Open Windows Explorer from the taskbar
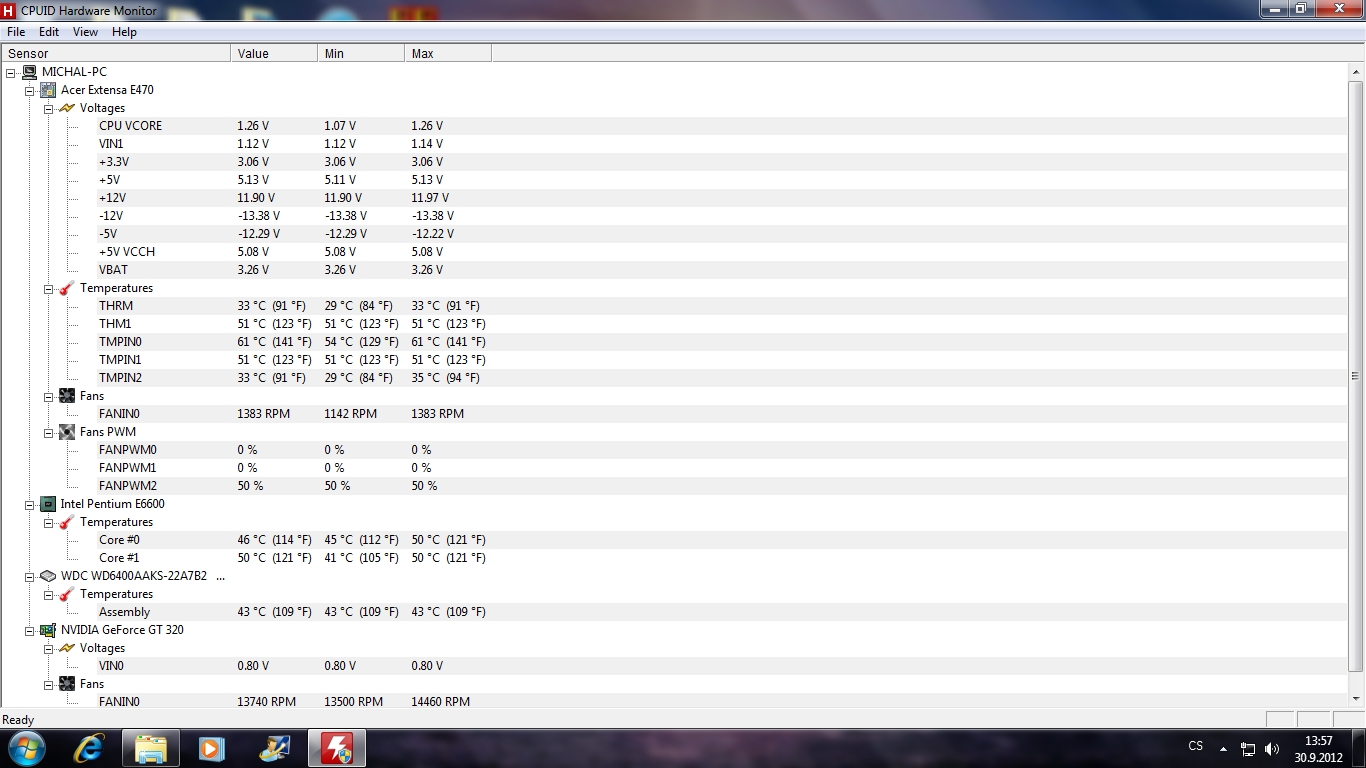1366x768 pixels. point(151,748)
